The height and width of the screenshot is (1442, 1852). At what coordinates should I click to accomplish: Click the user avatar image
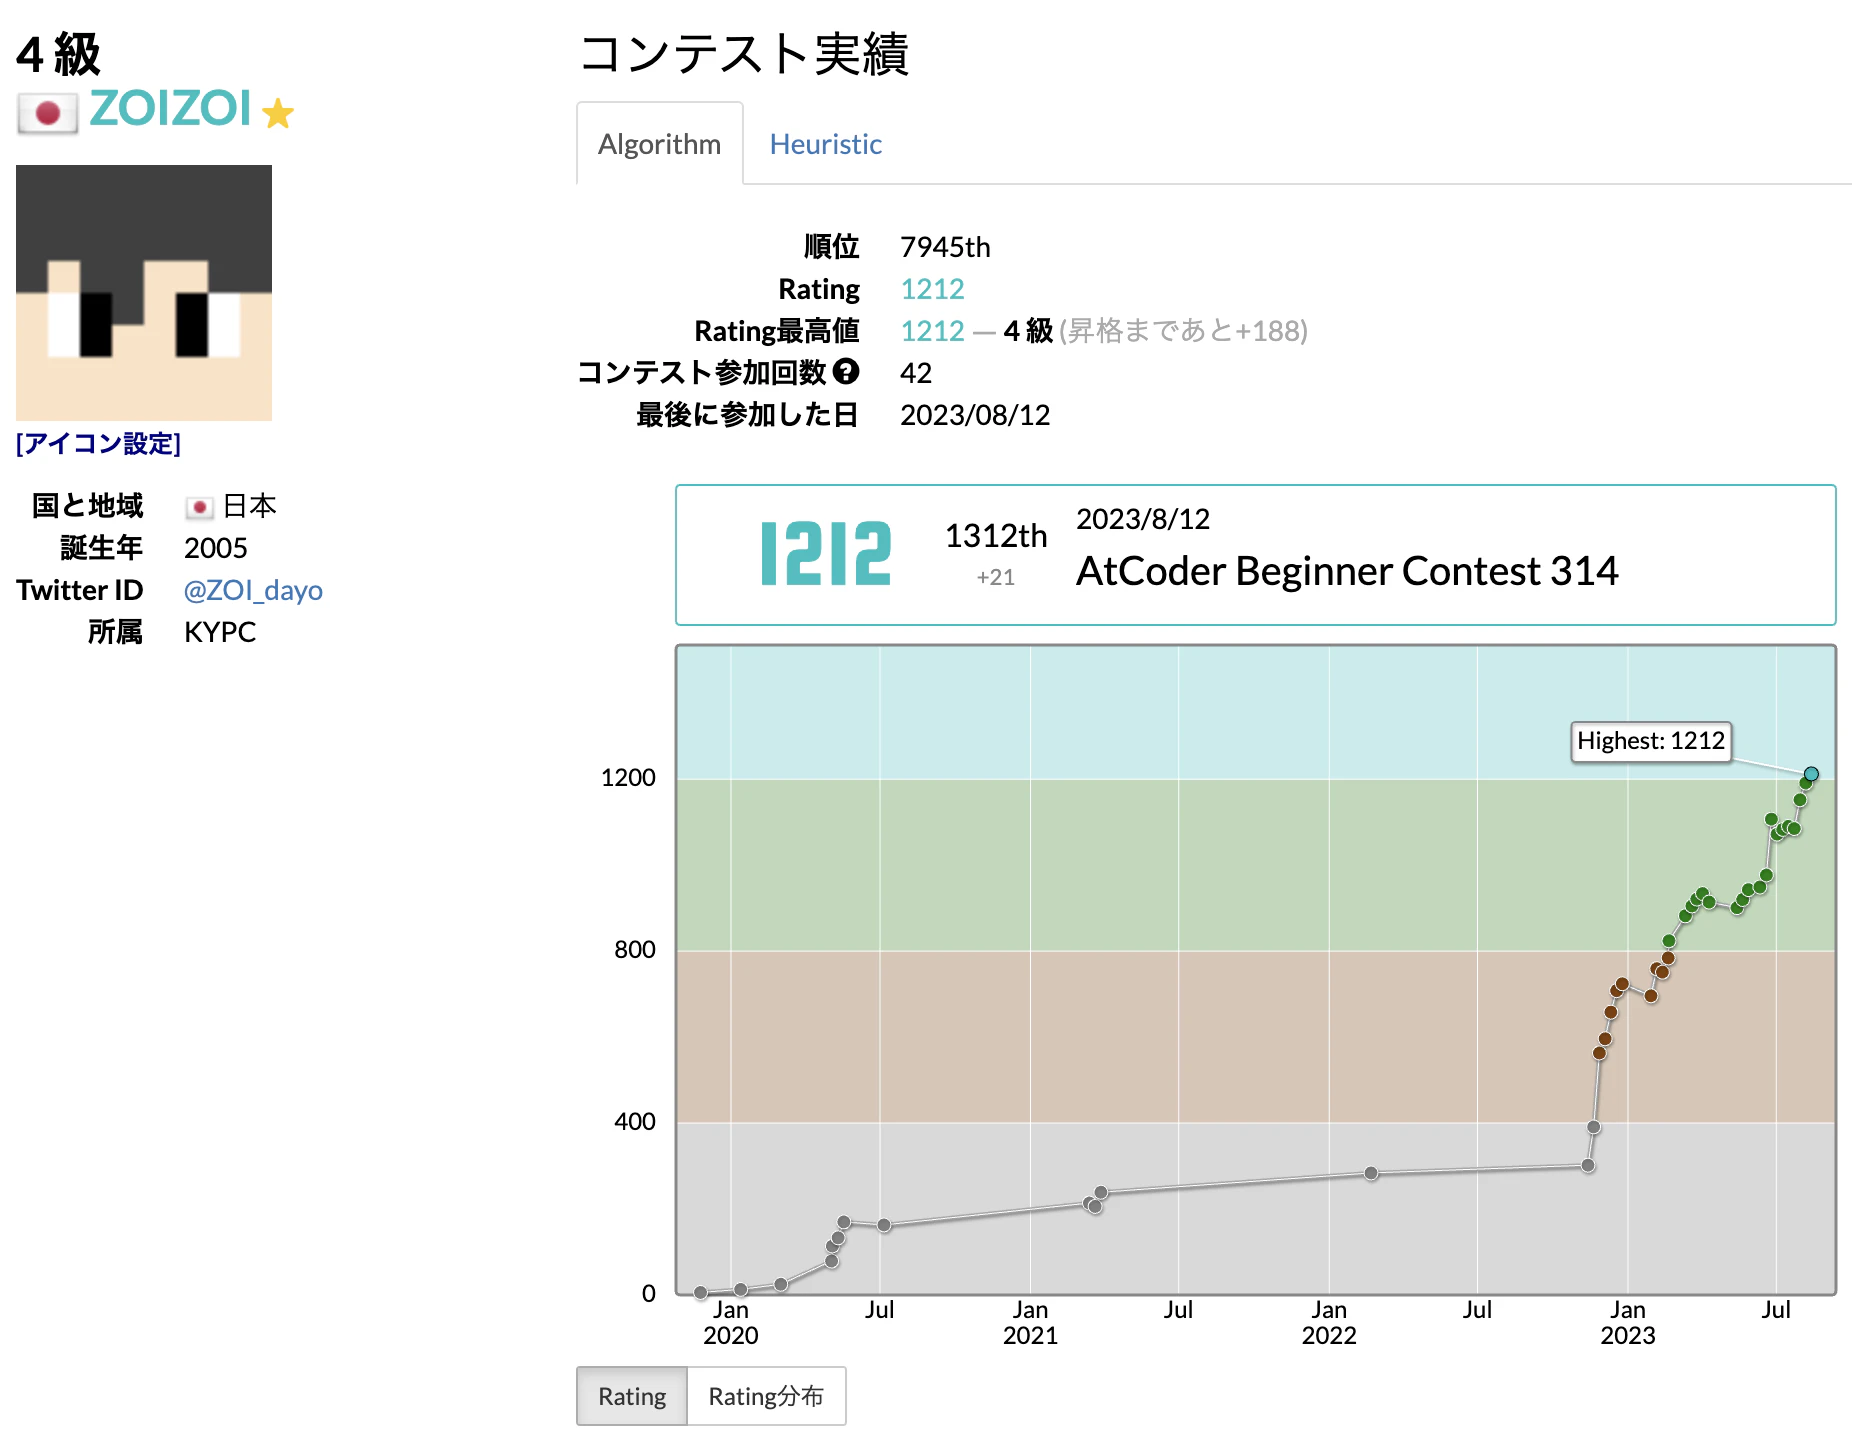pyautogui.click(x=144, y=293)
